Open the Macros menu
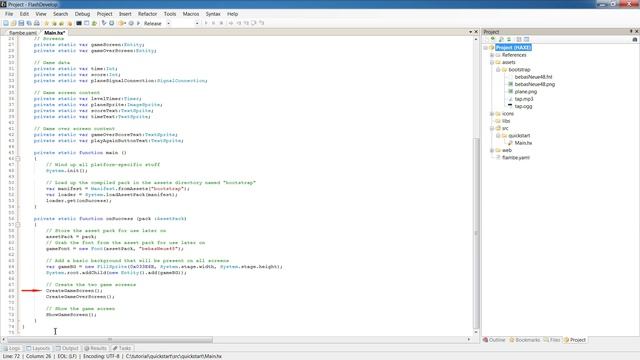Image resolution: width=640 pixels, height=360 pixels. [x=191, y=14]
